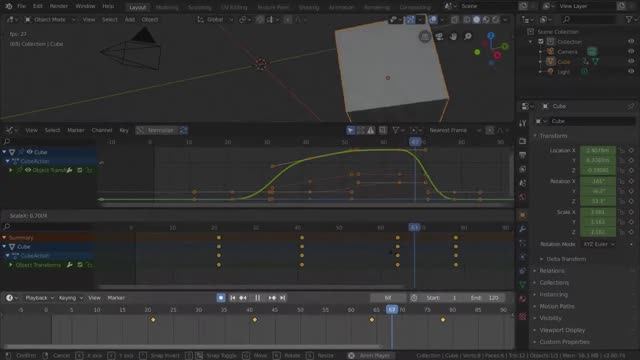Open the Object Mode dropdown
The image size is (640, 360).
pos(50,19)
